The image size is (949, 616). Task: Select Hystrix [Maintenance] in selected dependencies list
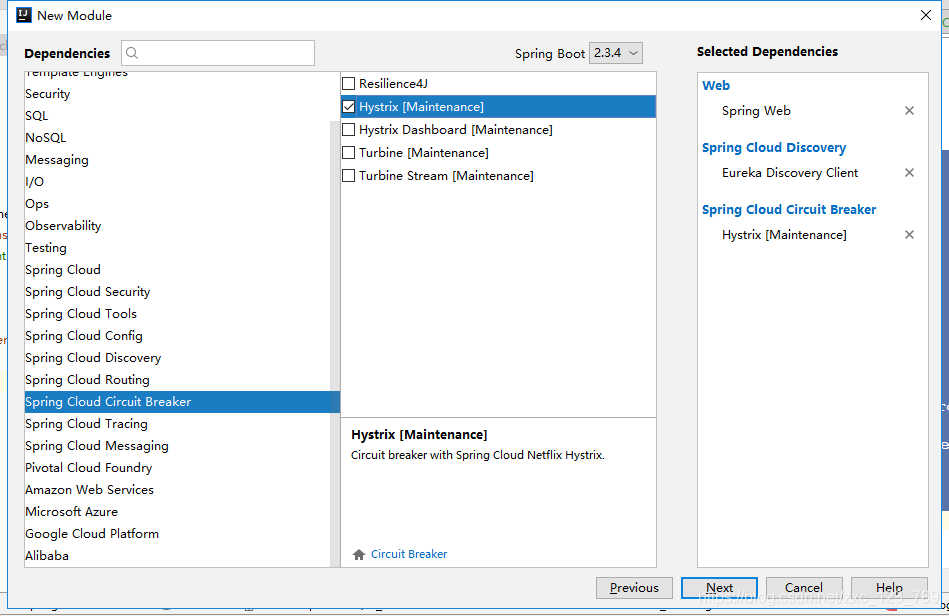coord(784,235)
